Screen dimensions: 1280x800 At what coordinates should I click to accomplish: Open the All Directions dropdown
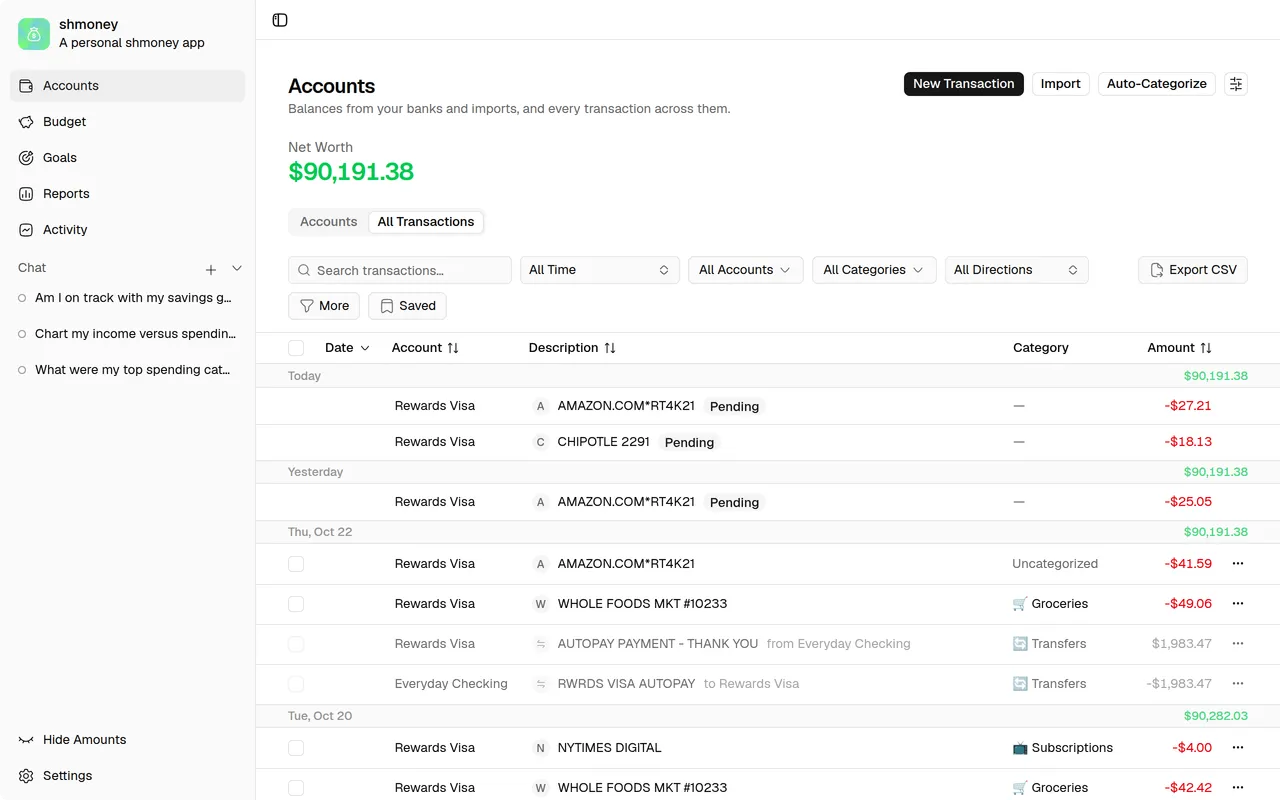1017,270
